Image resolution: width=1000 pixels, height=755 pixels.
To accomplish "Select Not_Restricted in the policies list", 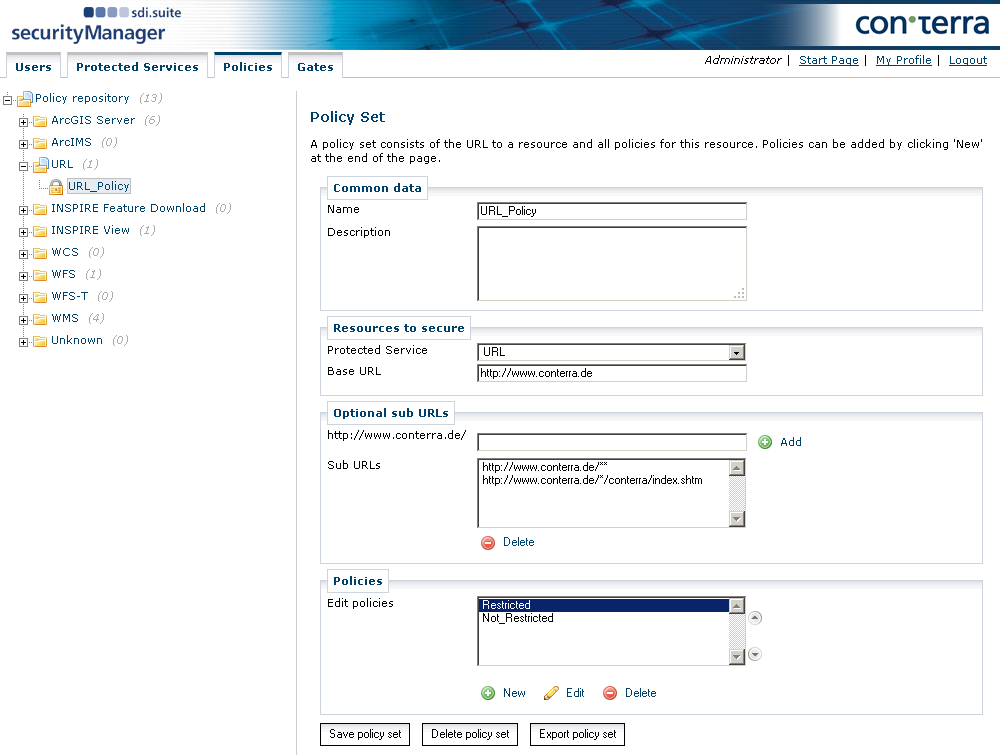I will point(517,618).
